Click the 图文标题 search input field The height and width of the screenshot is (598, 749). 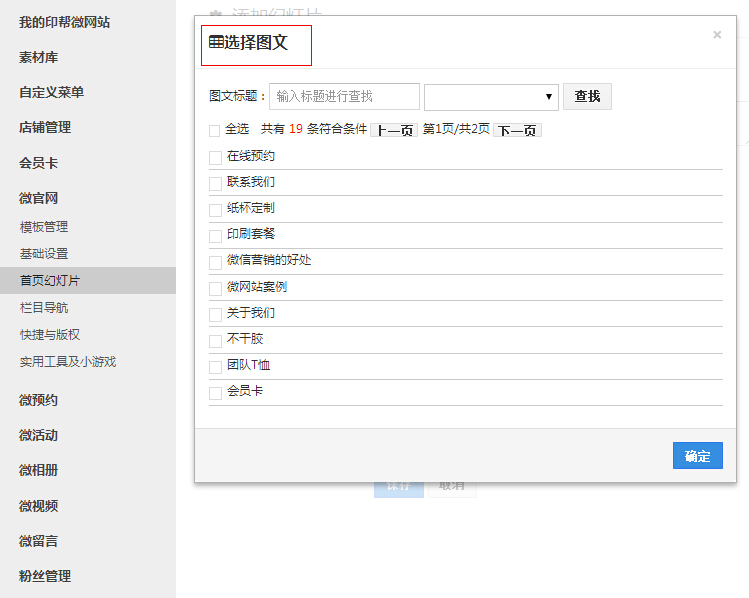(344, 96)
